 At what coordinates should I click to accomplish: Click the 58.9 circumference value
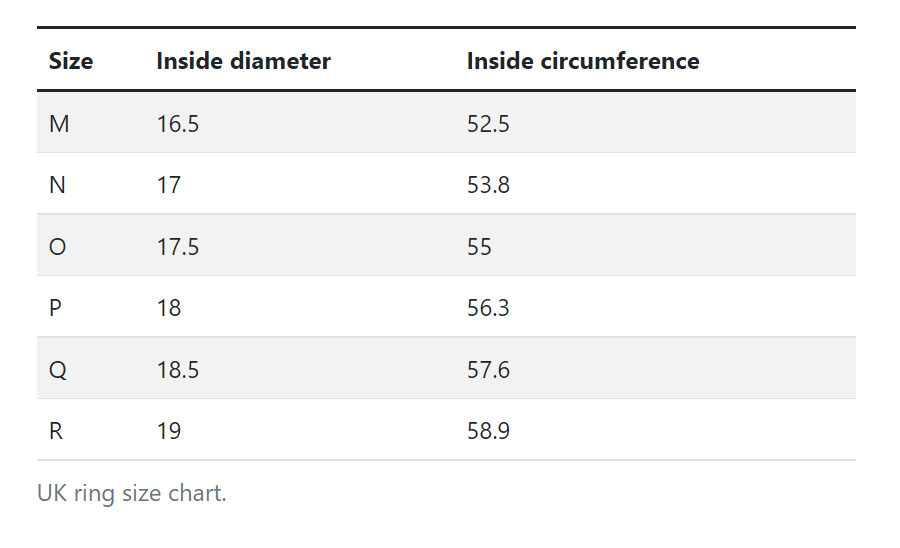point(488,431)
